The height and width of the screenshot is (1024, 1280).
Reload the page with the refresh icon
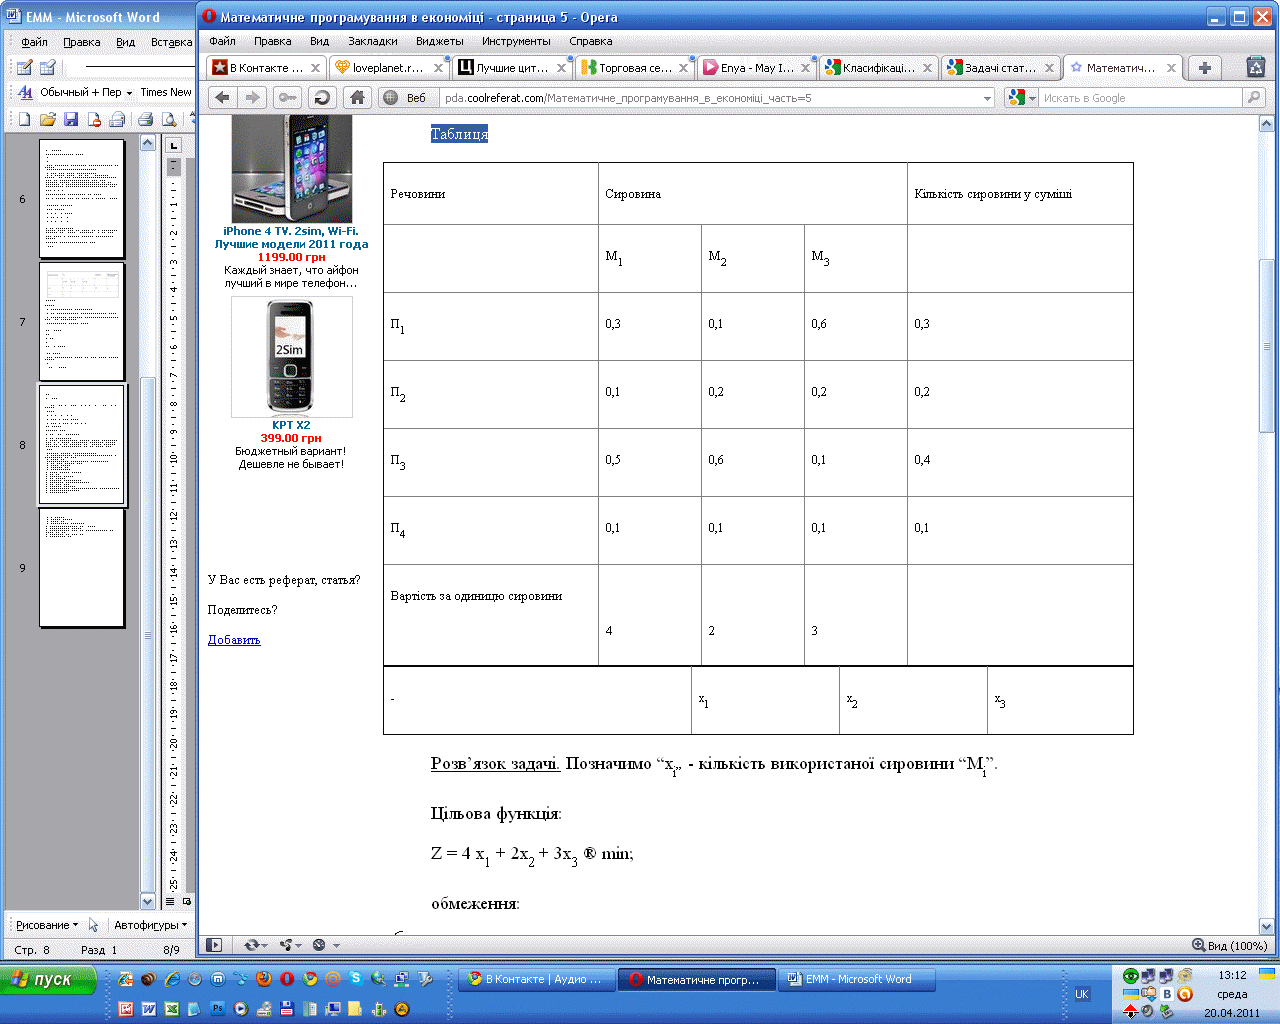coord(321,97)
